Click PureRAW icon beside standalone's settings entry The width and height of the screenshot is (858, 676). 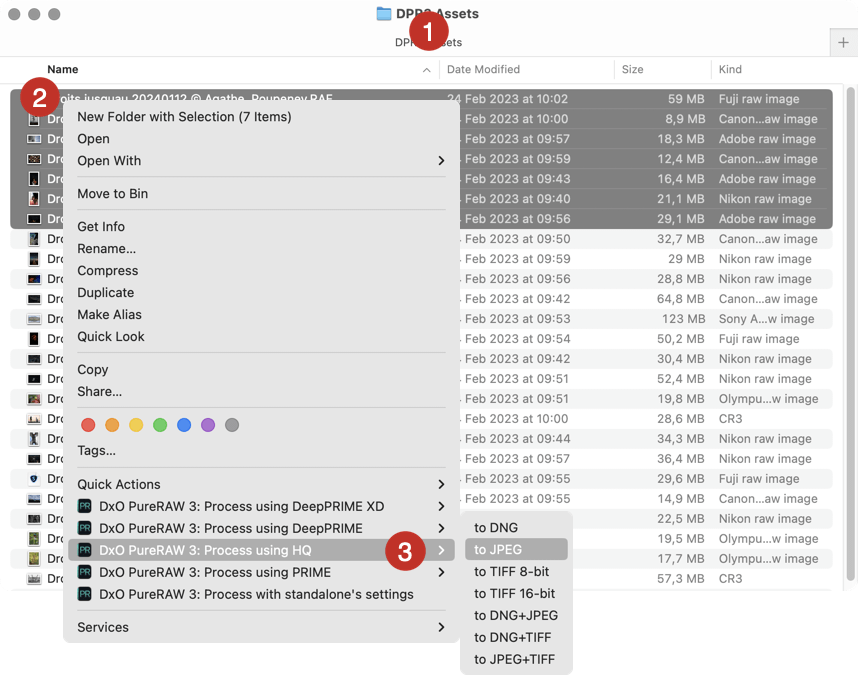click(x=85, y=594)
